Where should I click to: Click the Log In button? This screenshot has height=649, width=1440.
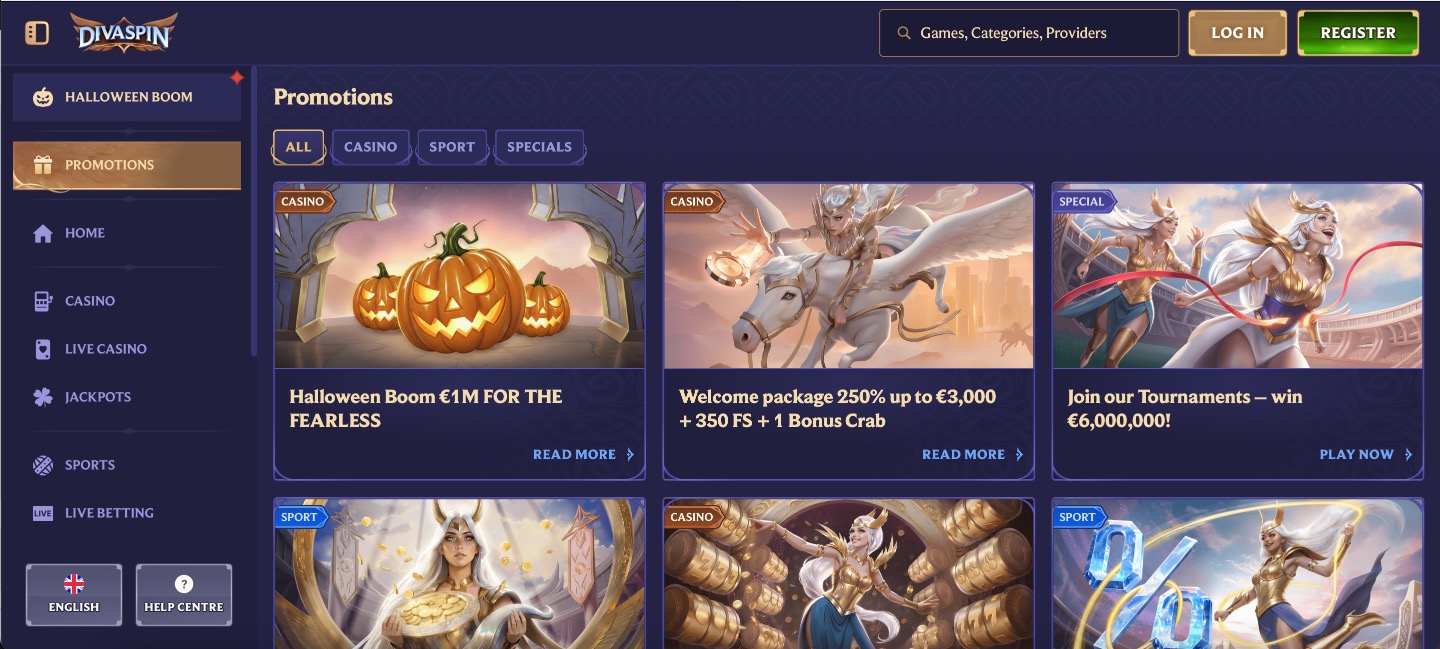[1237, 33]
